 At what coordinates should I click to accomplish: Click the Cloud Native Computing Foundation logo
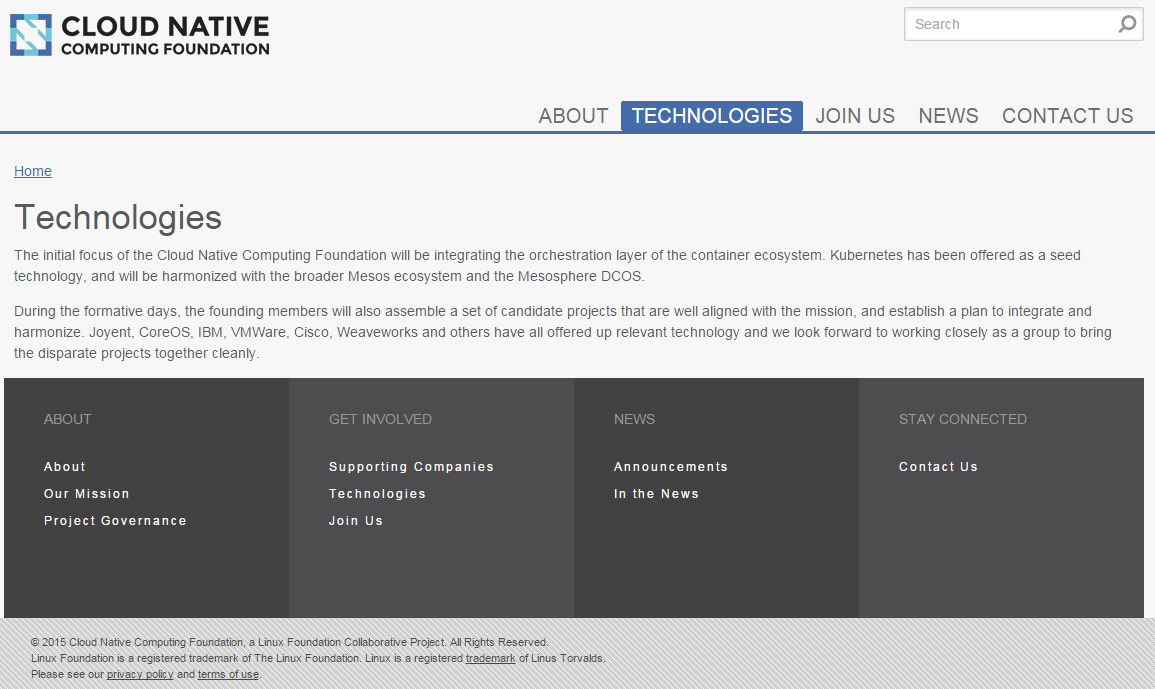(140, 35)
